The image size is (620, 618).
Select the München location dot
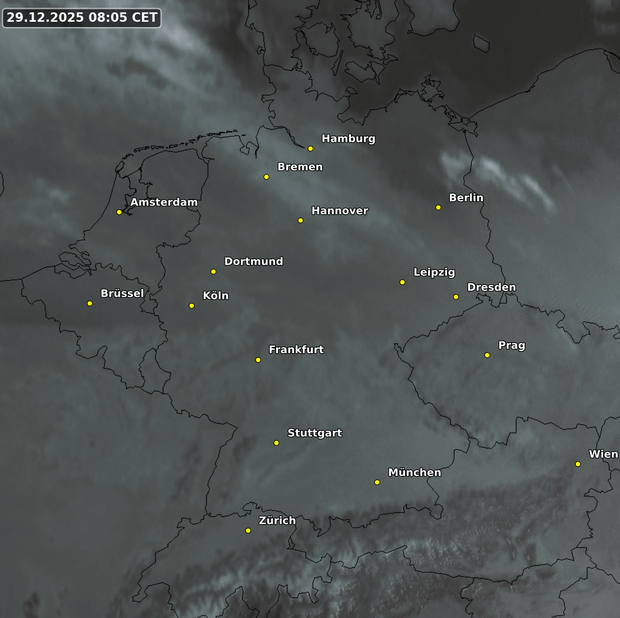(377, 482)
